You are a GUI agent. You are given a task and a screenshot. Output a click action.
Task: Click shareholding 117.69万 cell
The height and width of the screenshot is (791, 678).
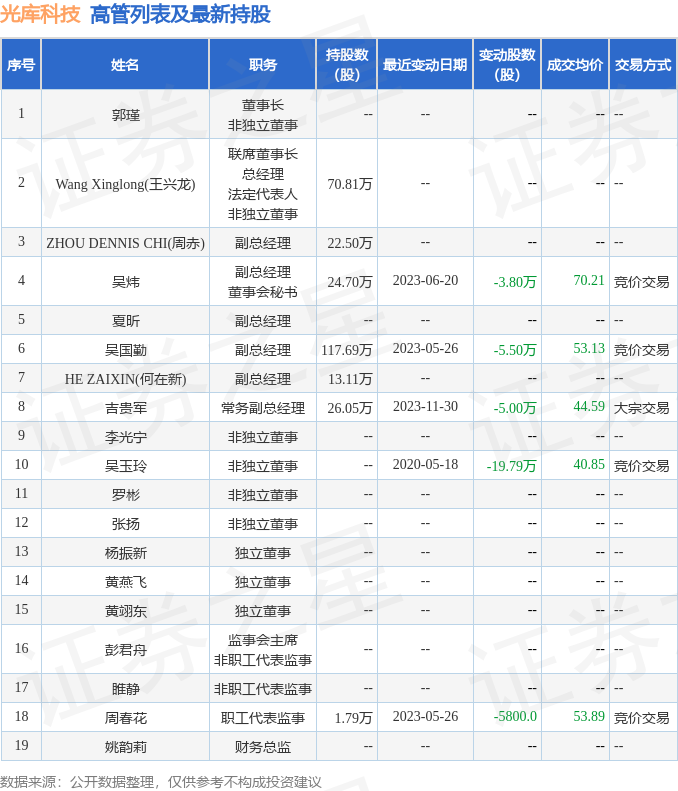pyautogui.click(x=347, y=350)
